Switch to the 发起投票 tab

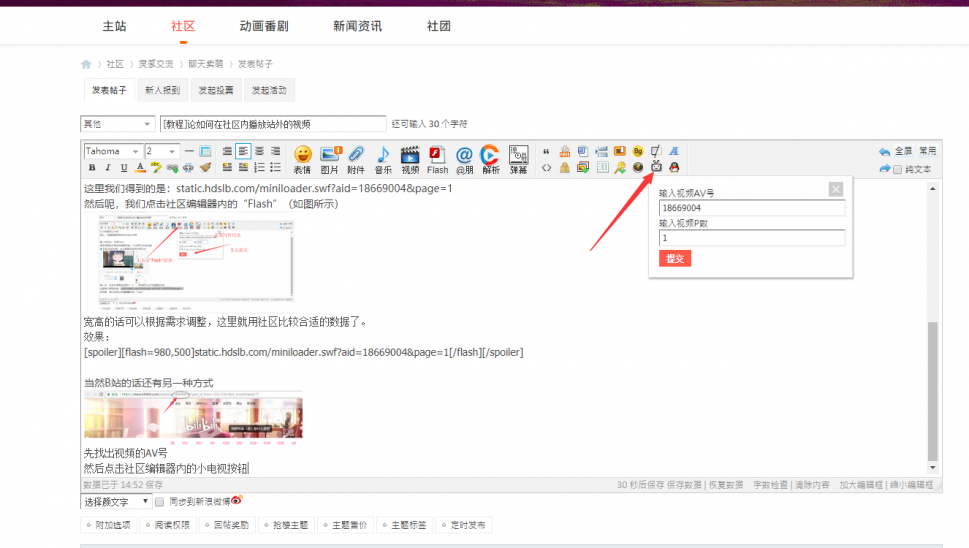(x=215, y=91)
